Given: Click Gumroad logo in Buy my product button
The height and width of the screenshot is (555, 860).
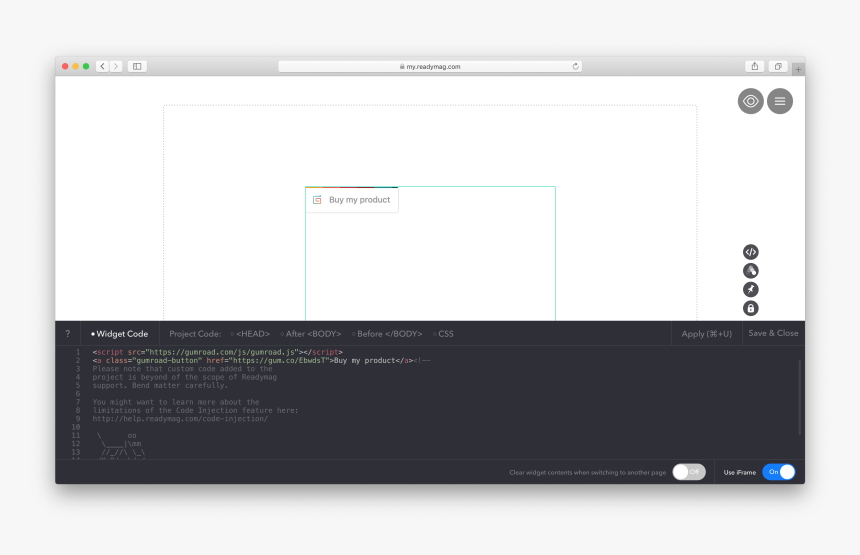Looking at the screenshot, I should point(317,200).
